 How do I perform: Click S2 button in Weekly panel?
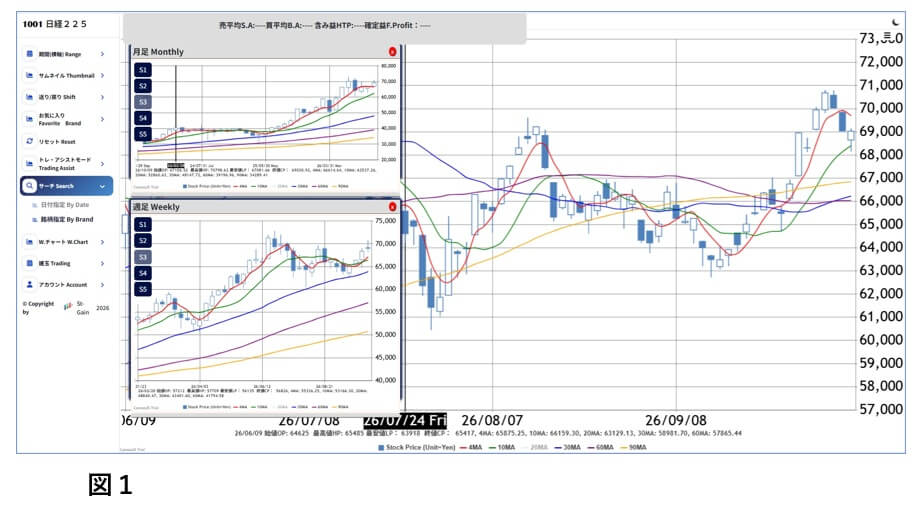tap(143, 241)
